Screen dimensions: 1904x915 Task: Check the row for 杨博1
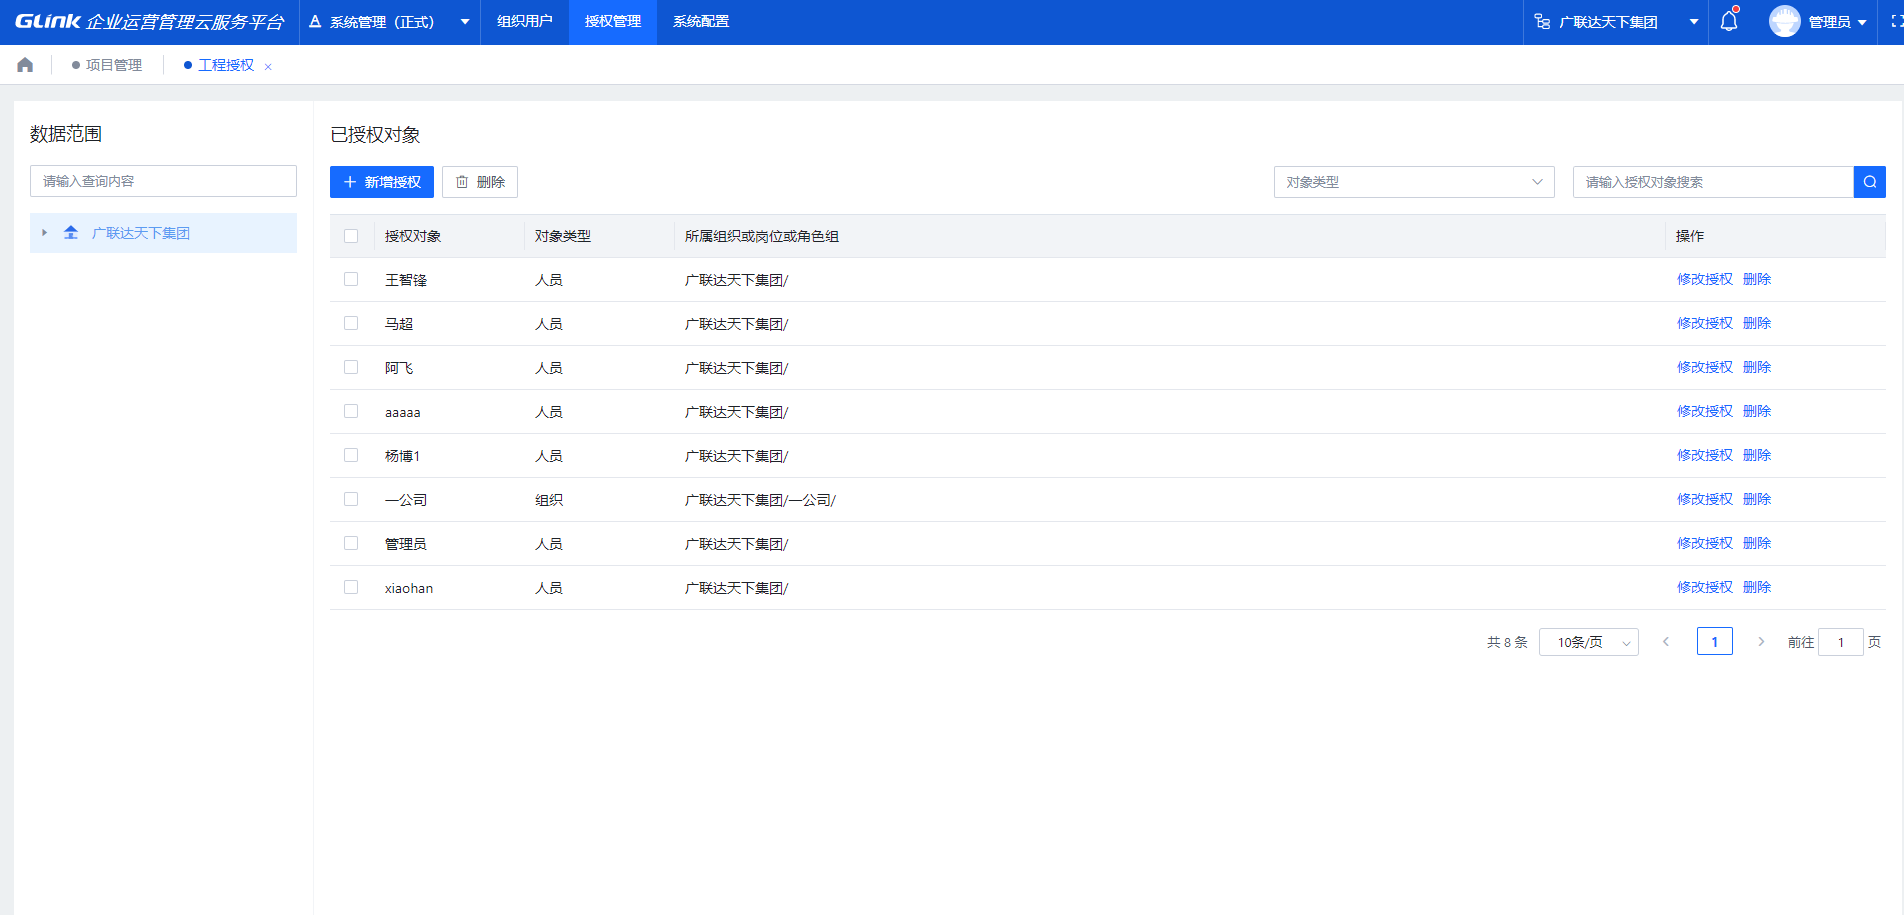[x=351, y=455]
